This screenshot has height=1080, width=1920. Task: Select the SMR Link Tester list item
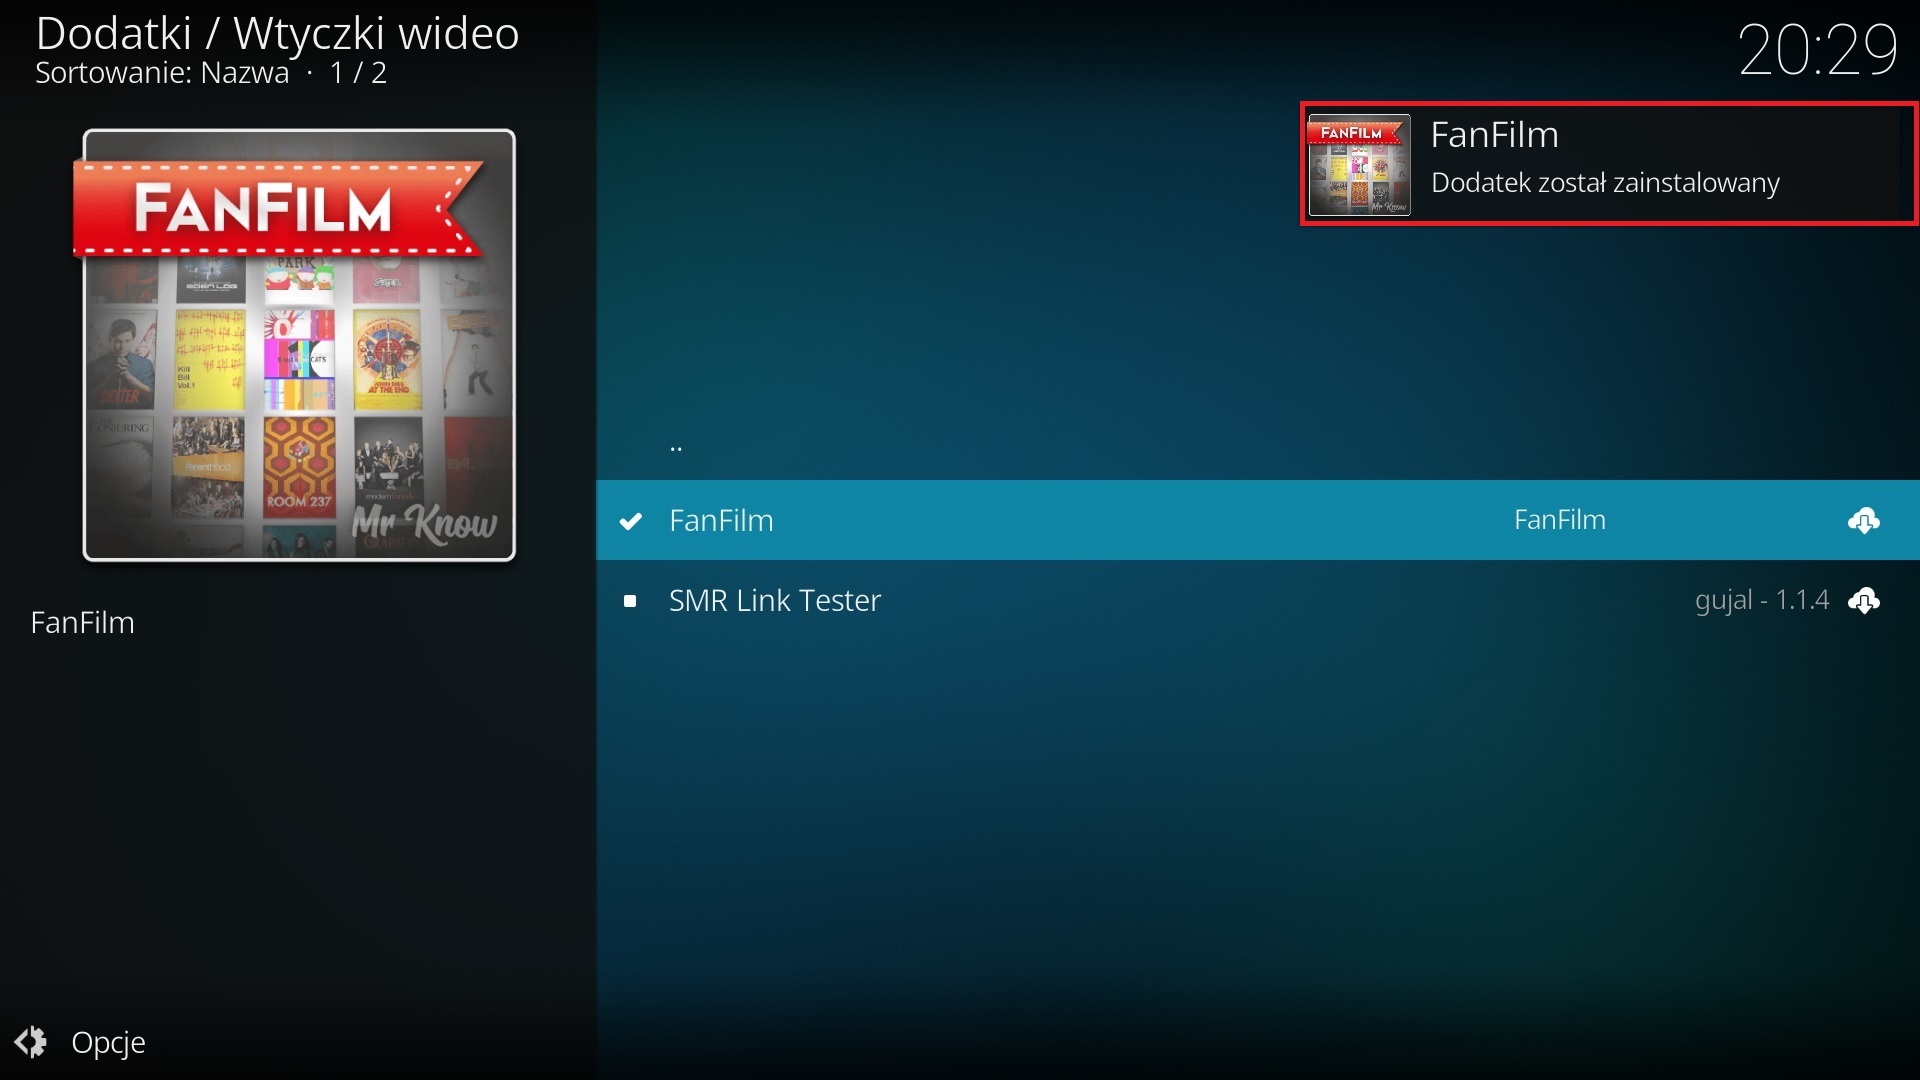(x=775, y=601)
